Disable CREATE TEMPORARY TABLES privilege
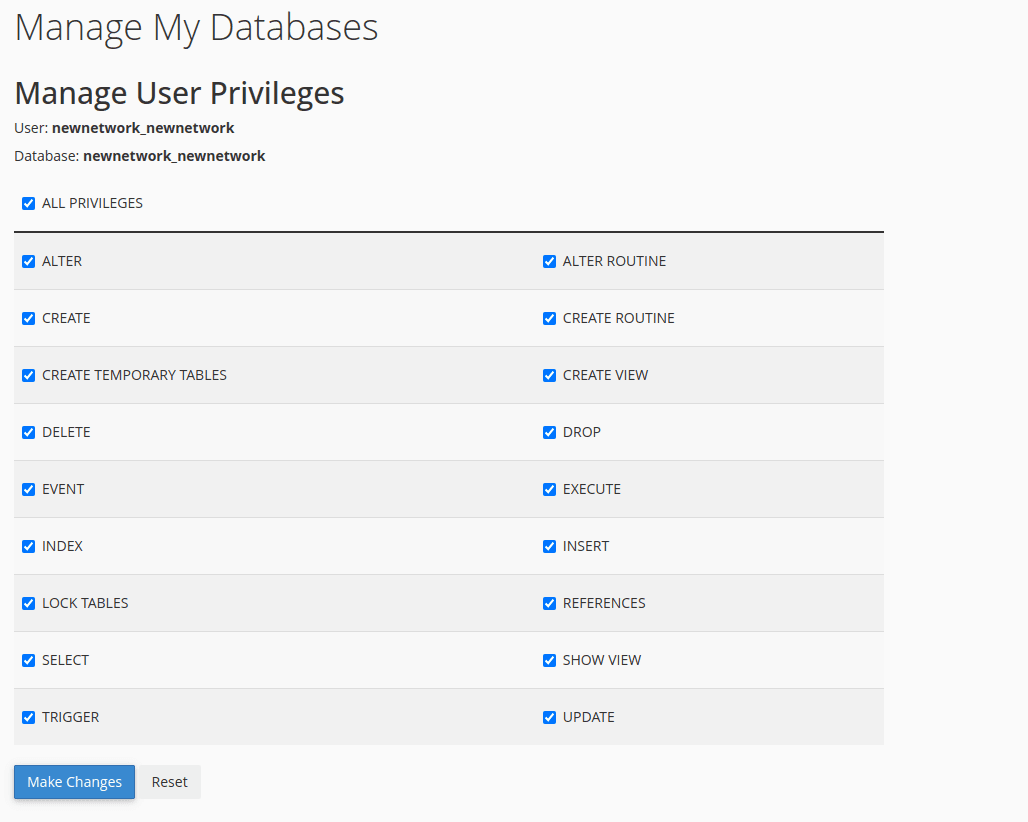 [x=28, y=375]
